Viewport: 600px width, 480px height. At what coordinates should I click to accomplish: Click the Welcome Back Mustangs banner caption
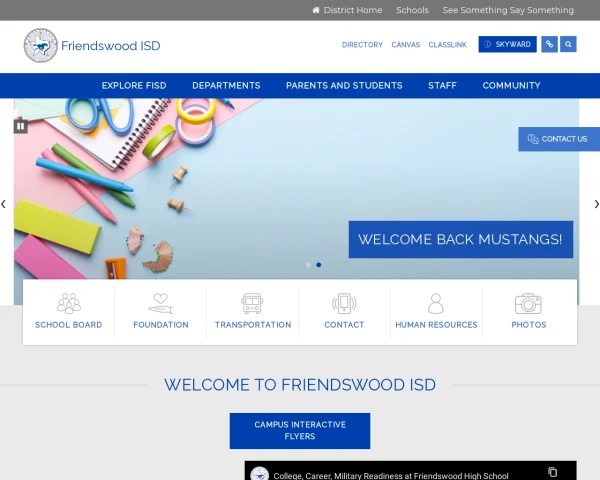point(461,240)
